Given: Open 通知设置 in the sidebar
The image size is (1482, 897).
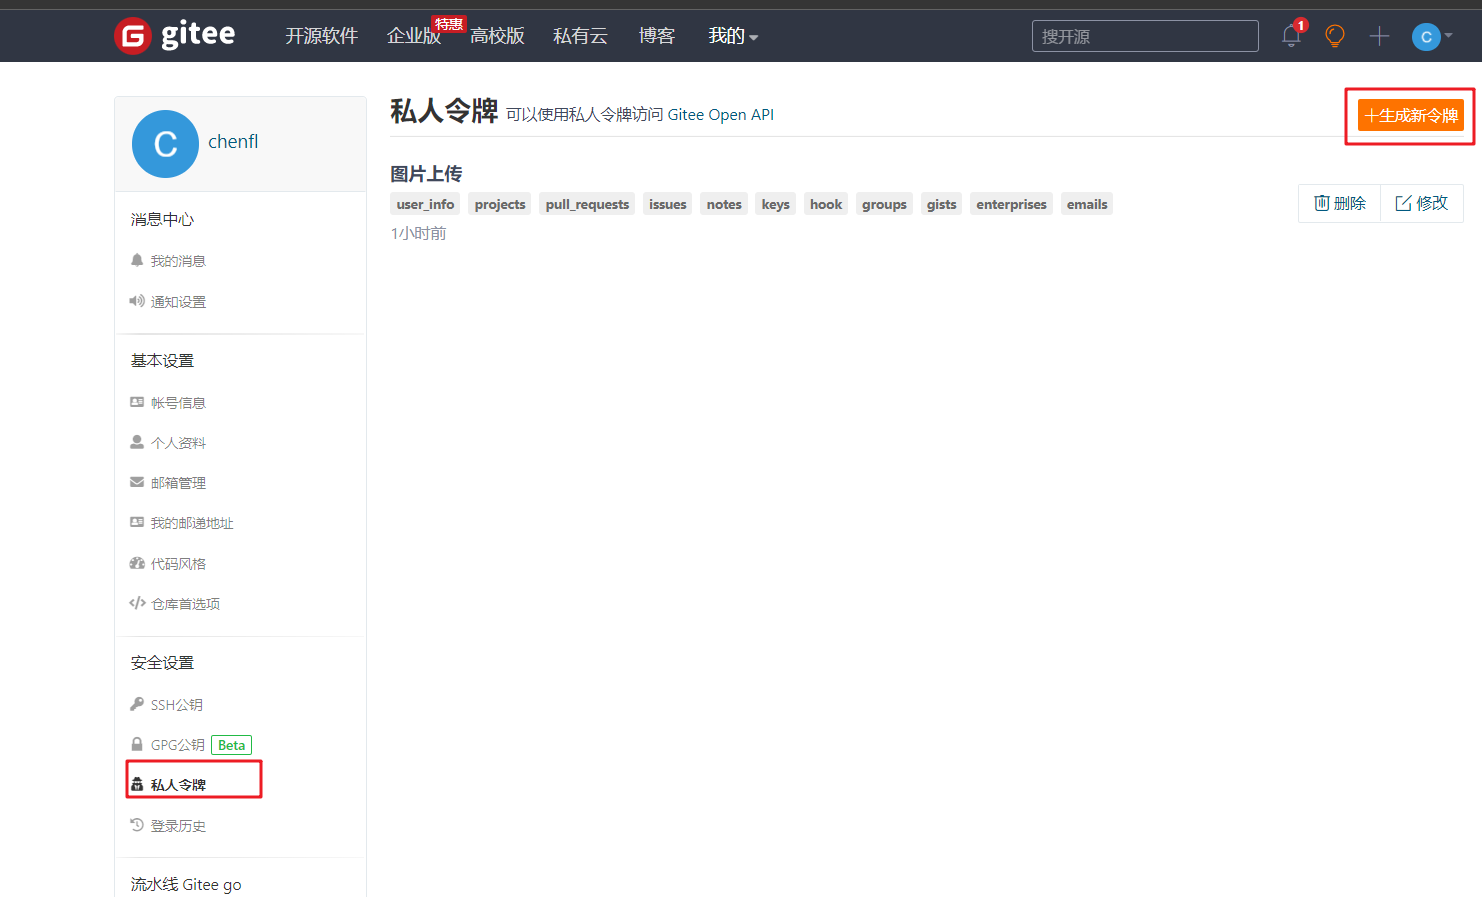Looking at the screenshot, I should click(178, 302).
